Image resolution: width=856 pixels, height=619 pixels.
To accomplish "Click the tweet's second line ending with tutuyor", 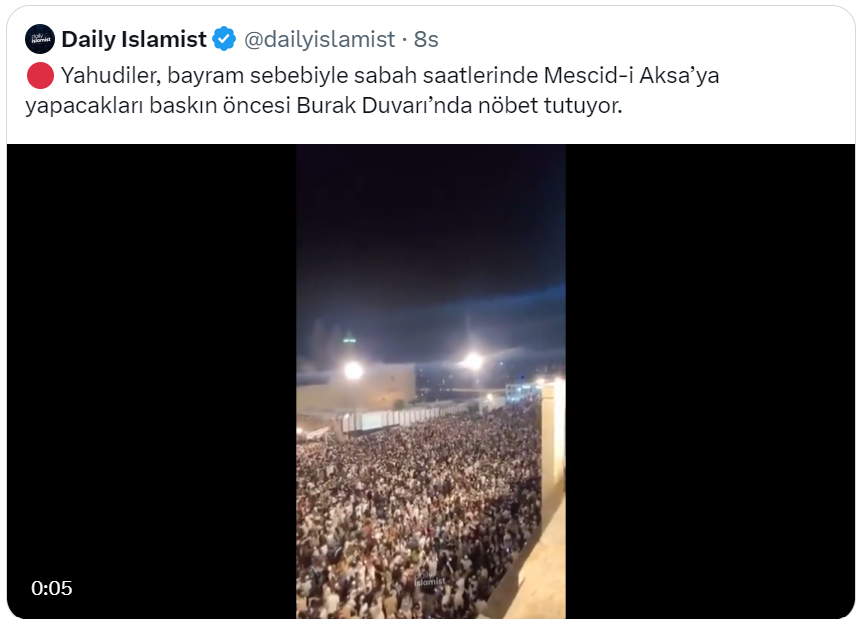I will tap(324, 105).
